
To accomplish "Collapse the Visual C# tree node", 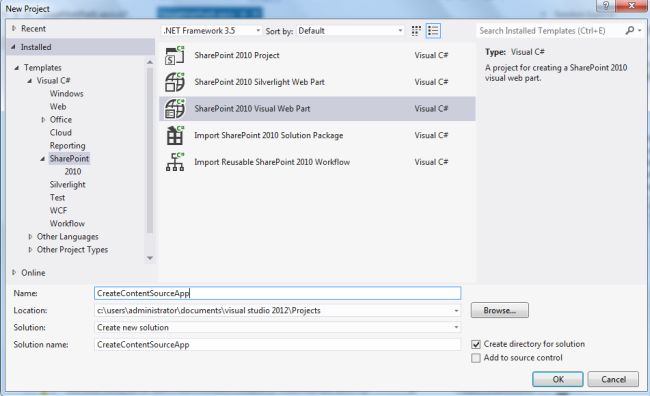I will tap(29, 80).
